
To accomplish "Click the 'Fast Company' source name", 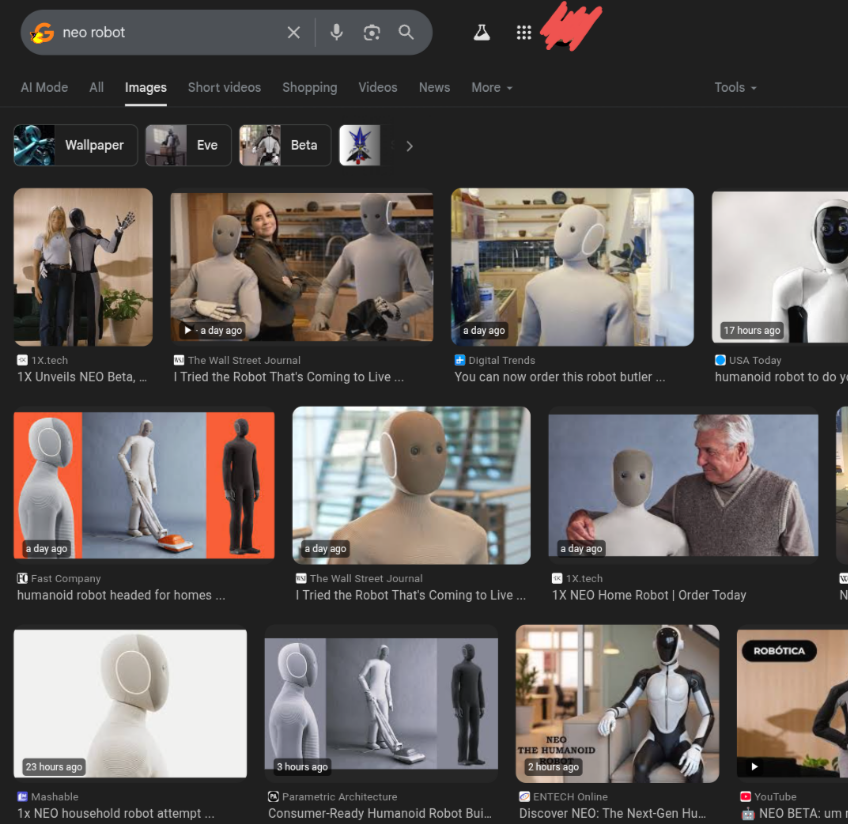I will tap(66, 579).
